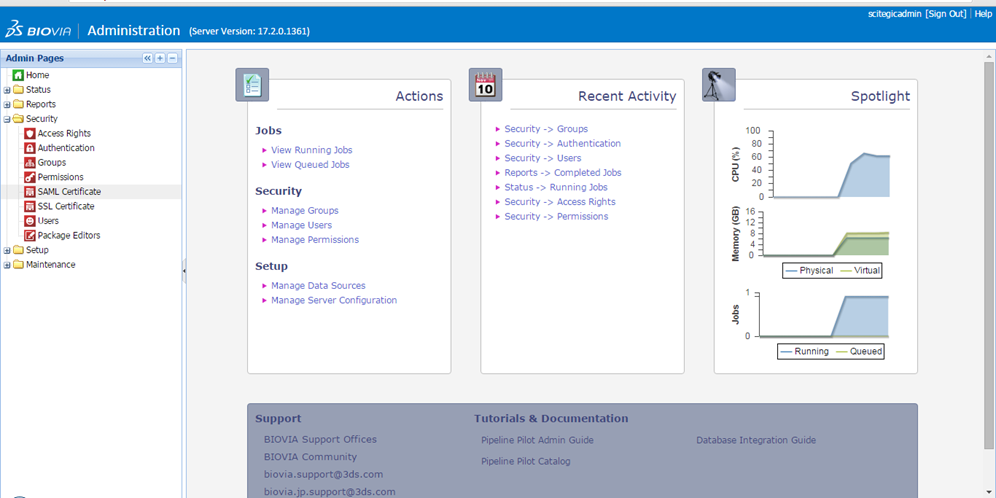996x498 pixels.
Task: Open Manage Permissions action link
Action: point(315,240)
